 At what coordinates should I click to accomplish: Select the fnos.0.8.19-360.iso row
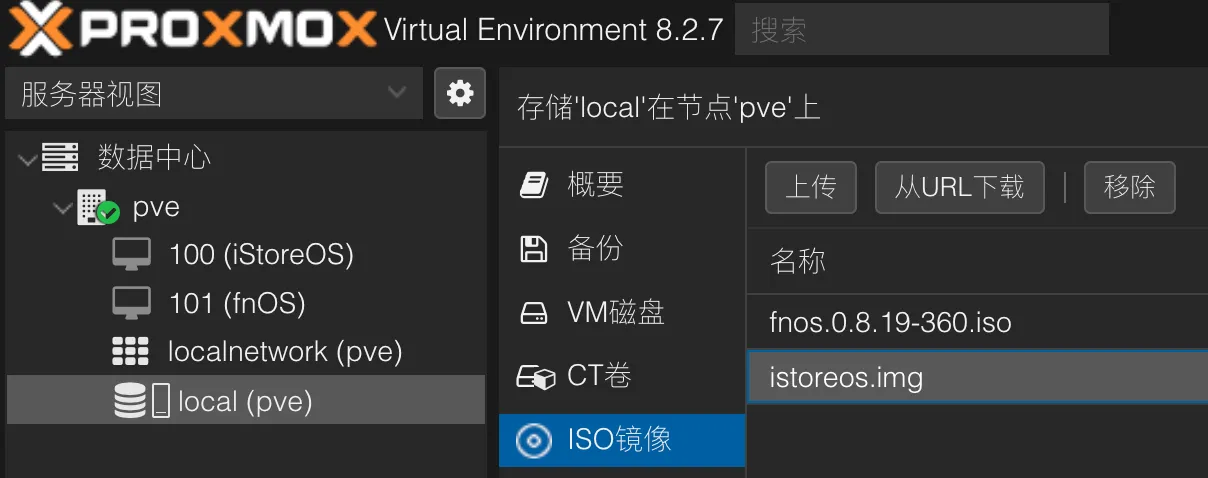pos(978,323)
